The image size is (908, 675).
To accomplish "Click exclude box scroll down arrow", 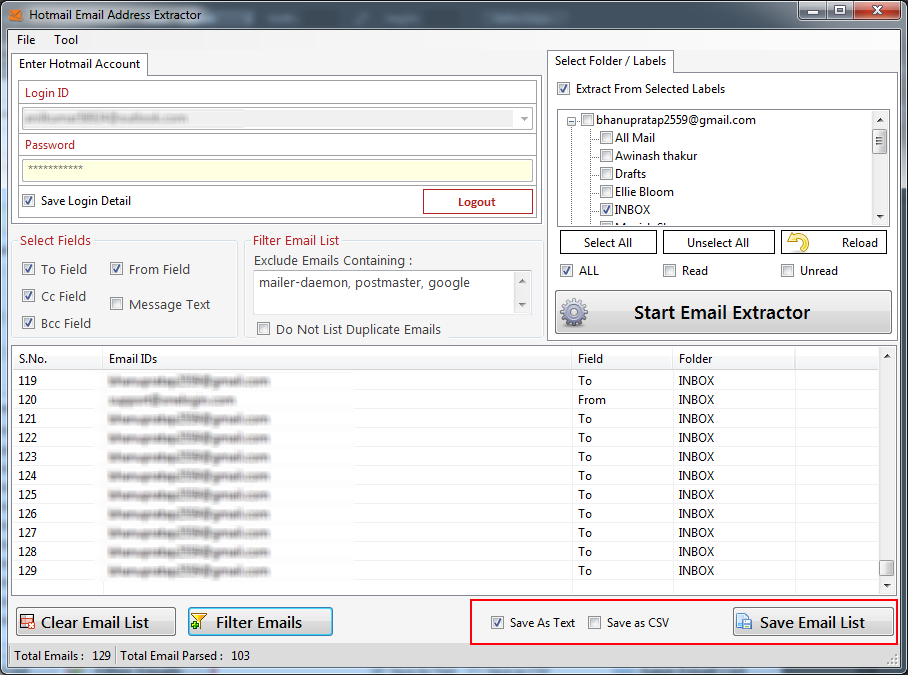I will [x=522, y=305].
